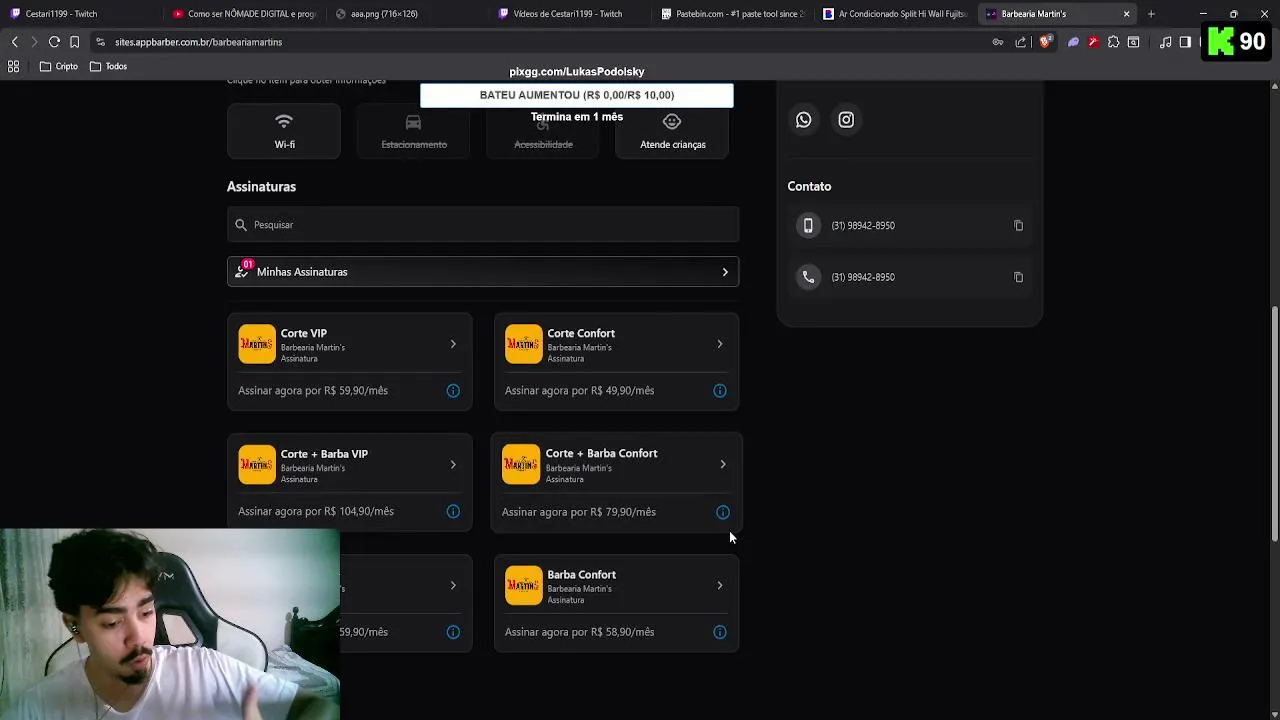Open Barba Confort subscription chevron
The width and height of the screenshot is (1280, 720).
pos(719,585)
